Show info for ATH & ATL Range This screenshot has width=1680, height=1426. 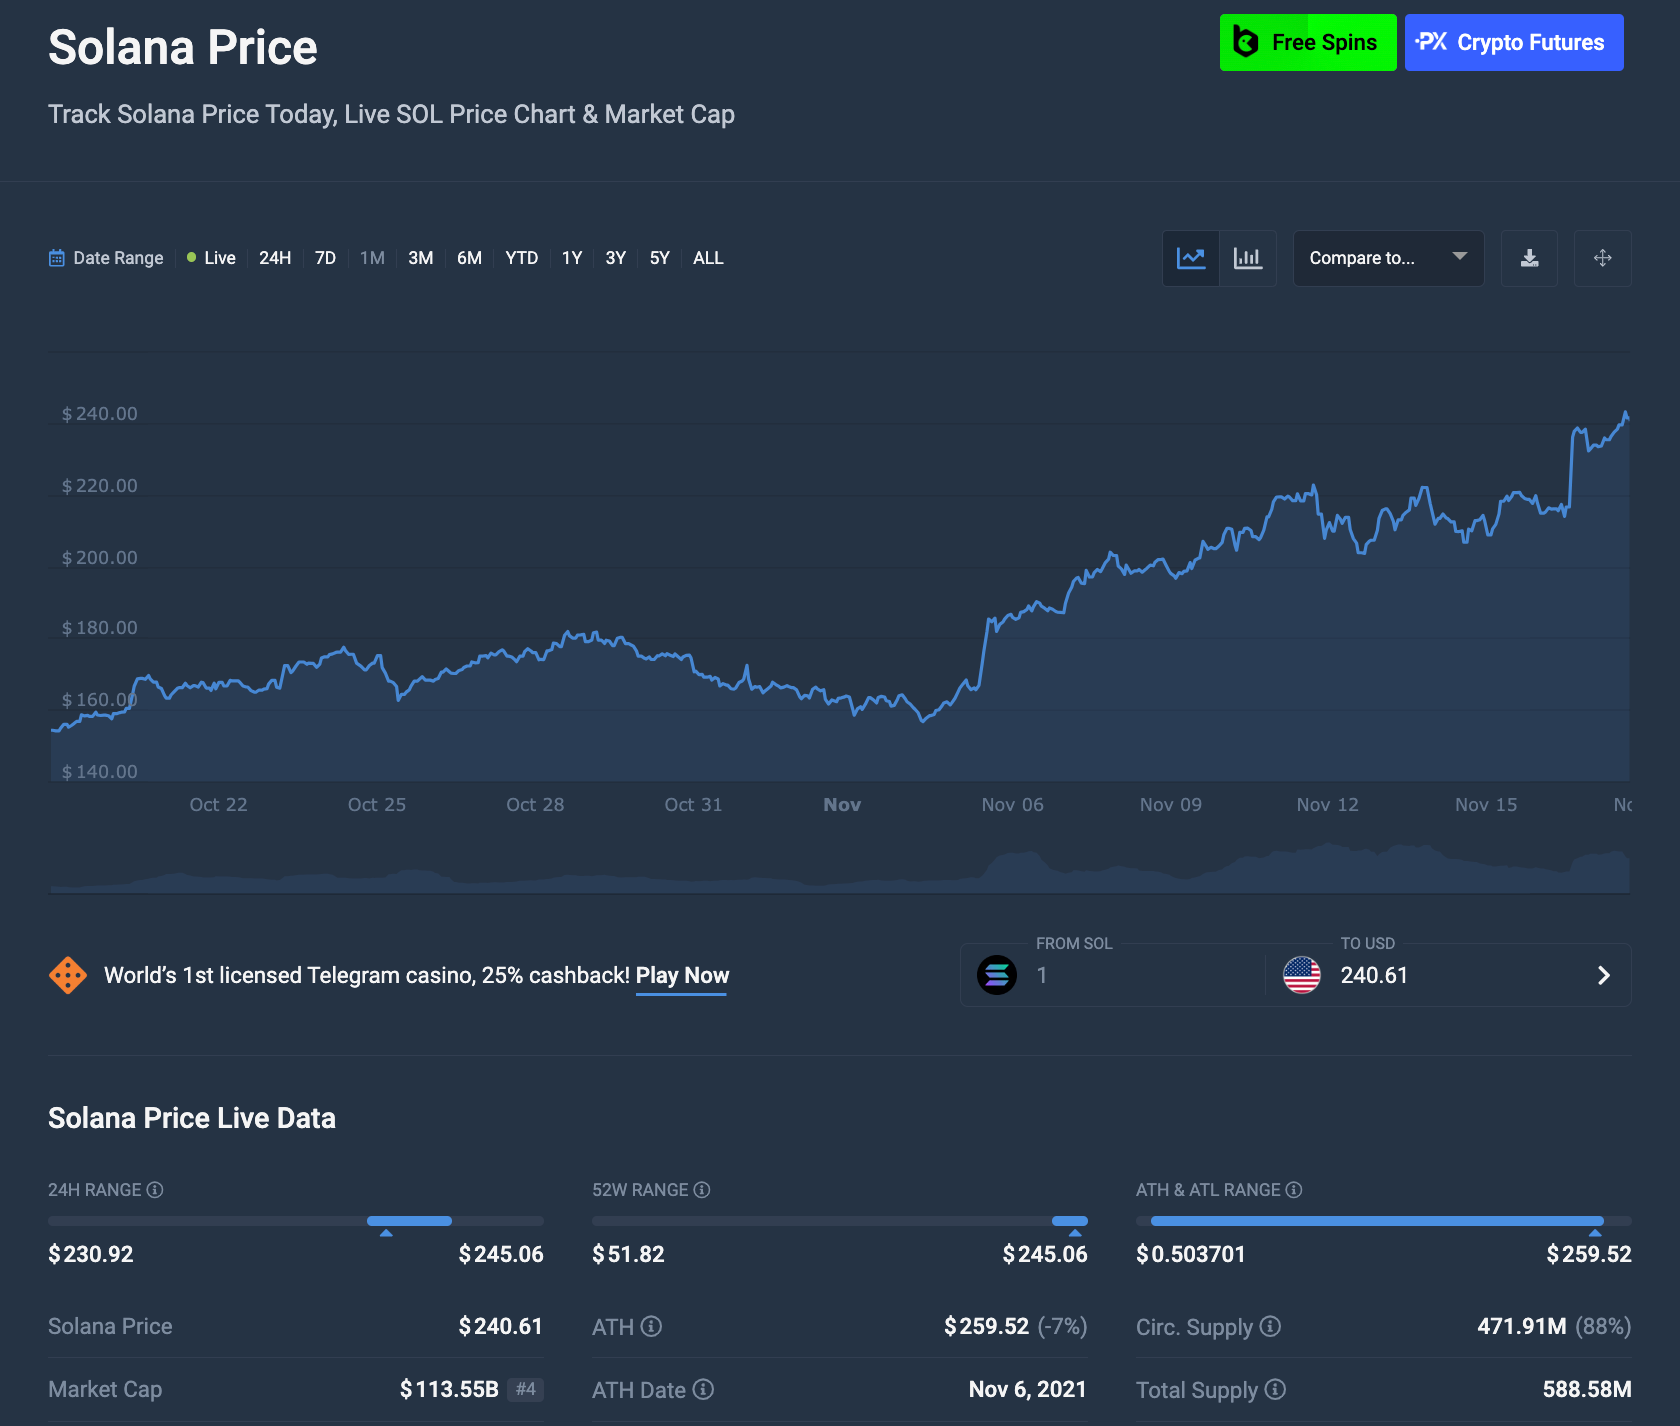[1294, 1190]
